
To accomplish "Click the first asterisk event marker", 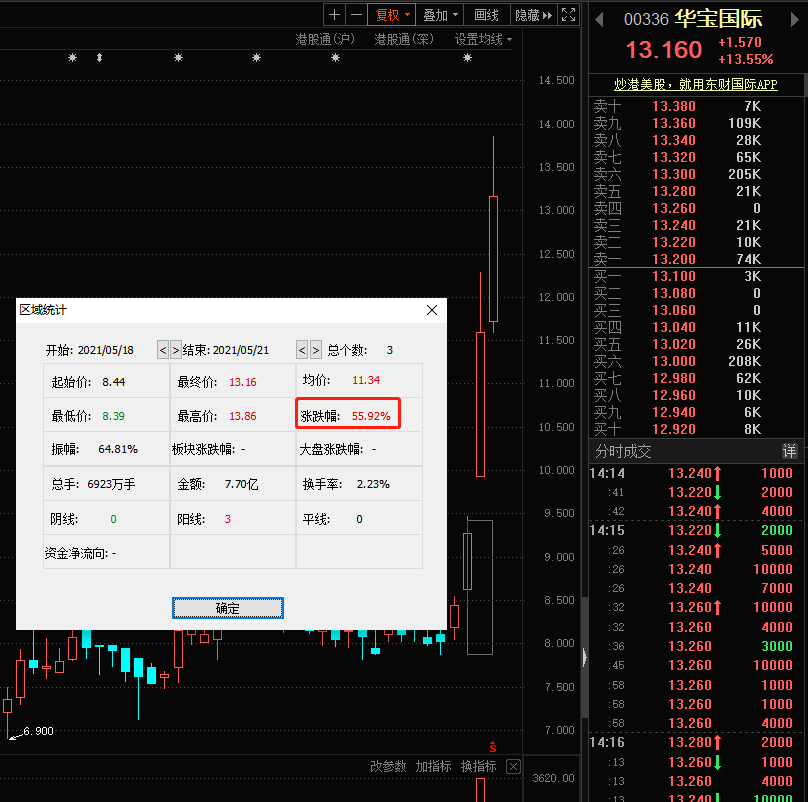I will (x=73, y=58).
